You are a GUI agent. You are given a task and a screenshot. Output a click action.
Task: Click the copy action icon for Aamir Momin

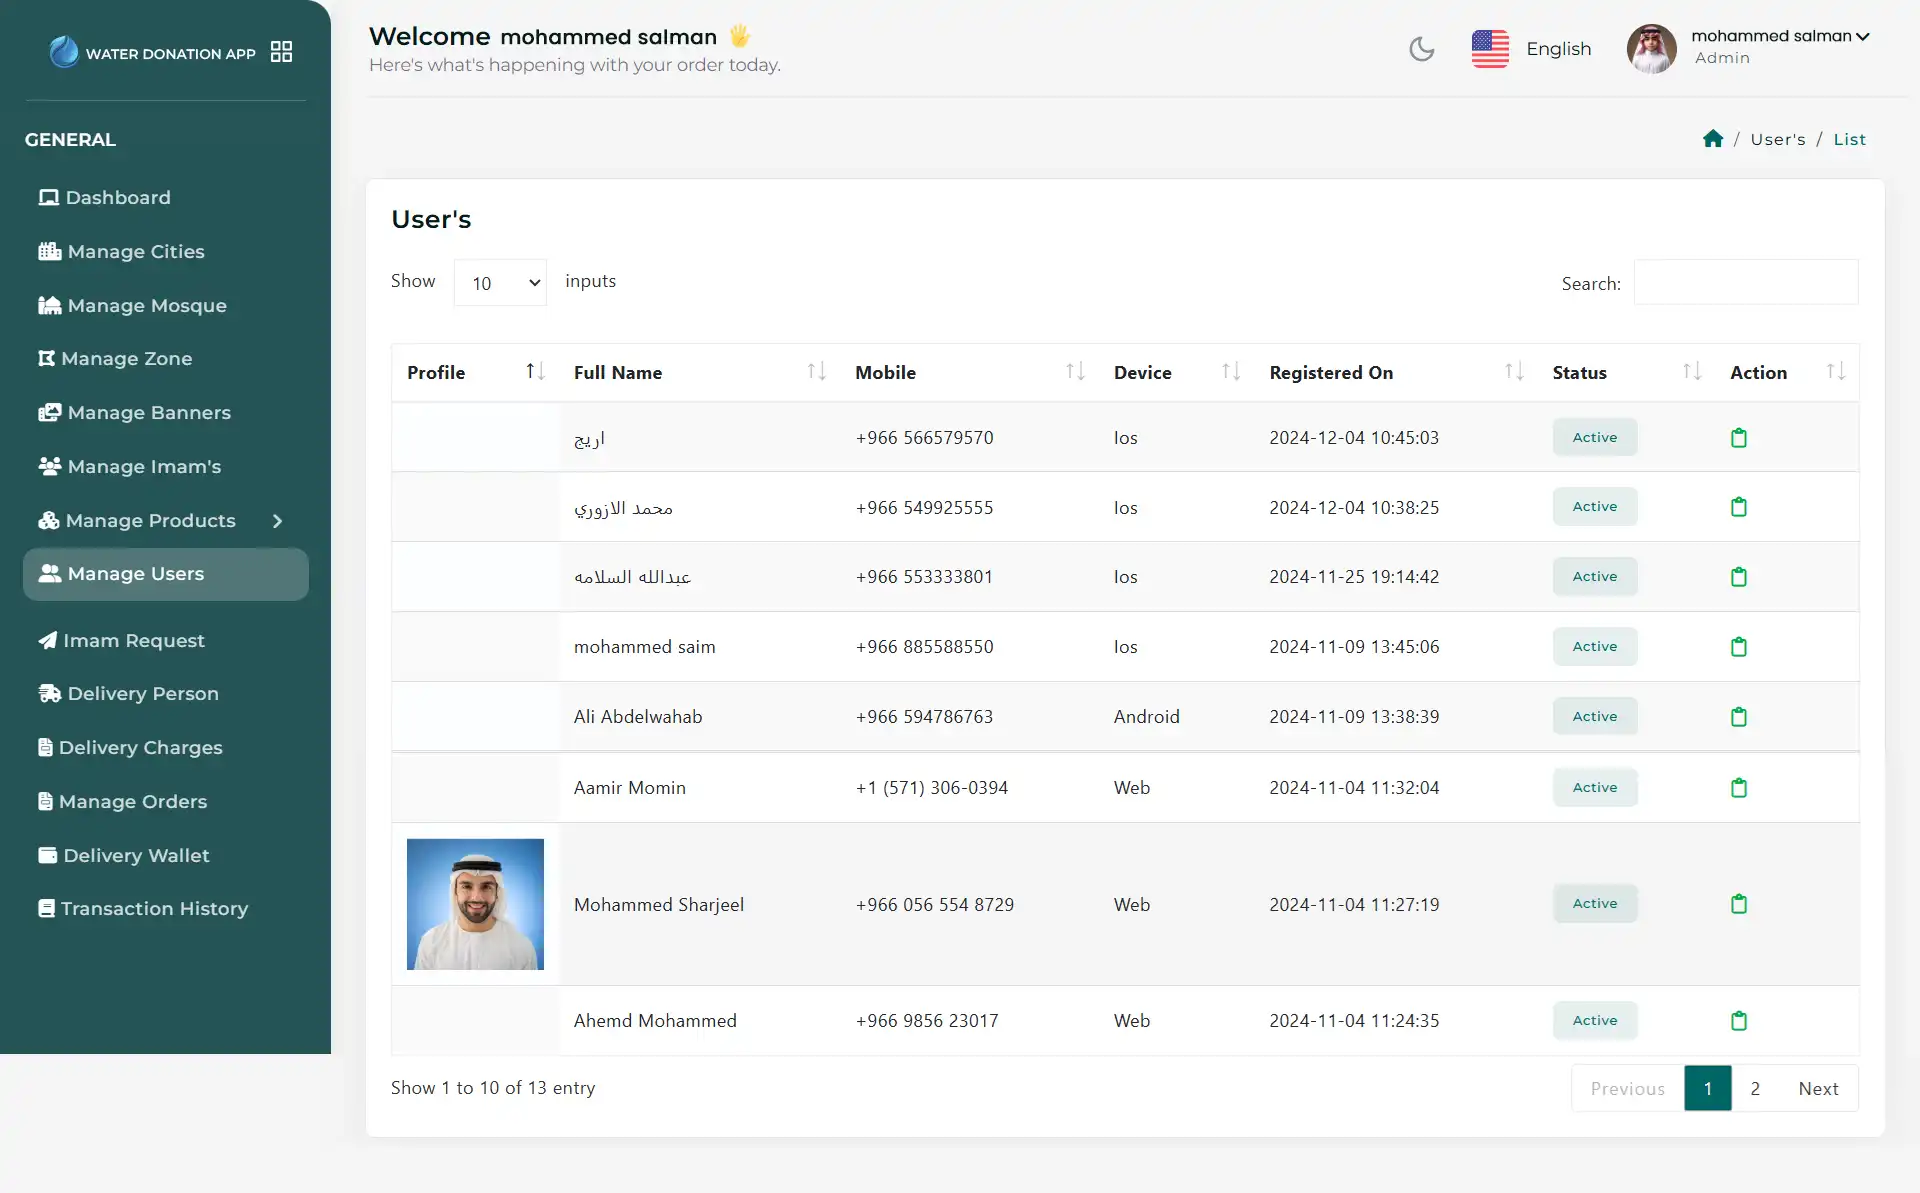click(1738, 787)
